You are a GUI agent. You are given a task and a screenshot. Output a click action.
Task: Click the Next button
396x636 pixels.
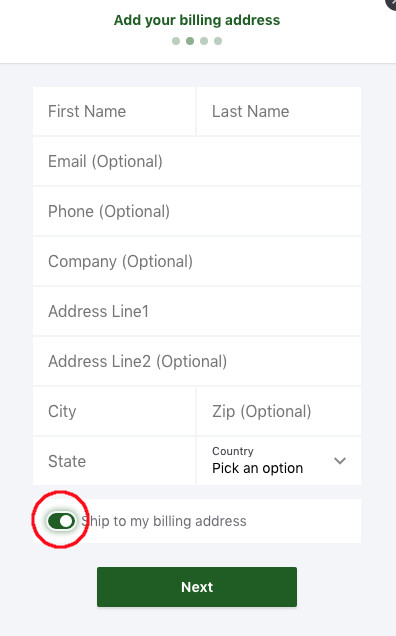(197, 587)
